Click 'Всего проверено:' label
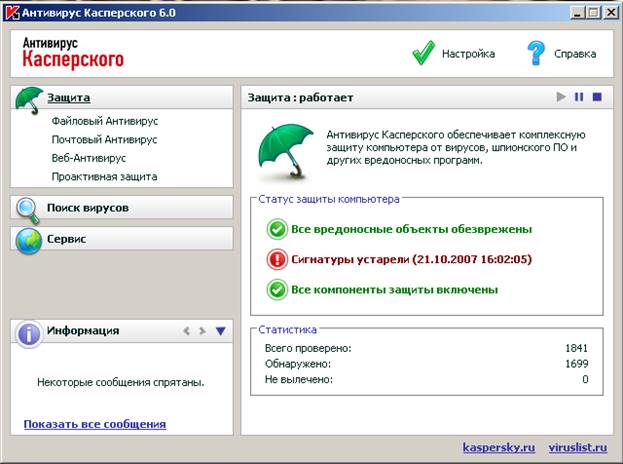 308,348
